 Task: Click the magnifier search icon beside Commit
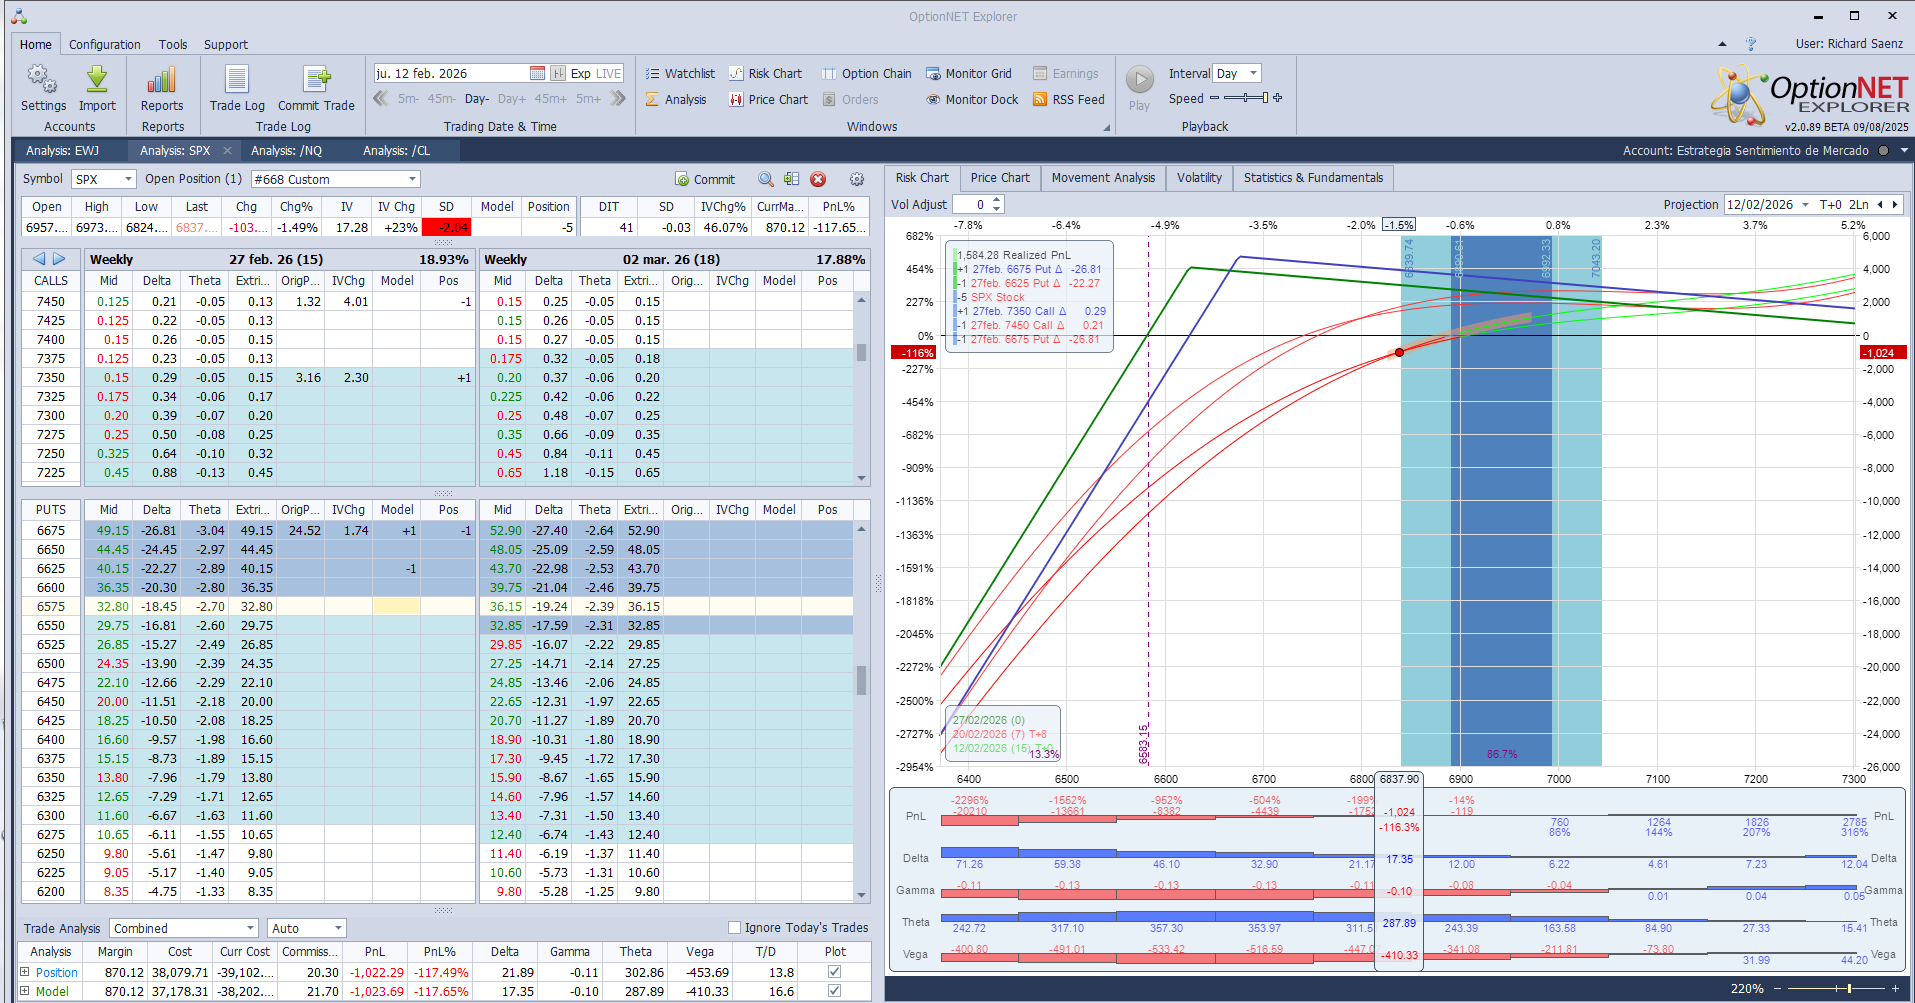coord(766,179)
